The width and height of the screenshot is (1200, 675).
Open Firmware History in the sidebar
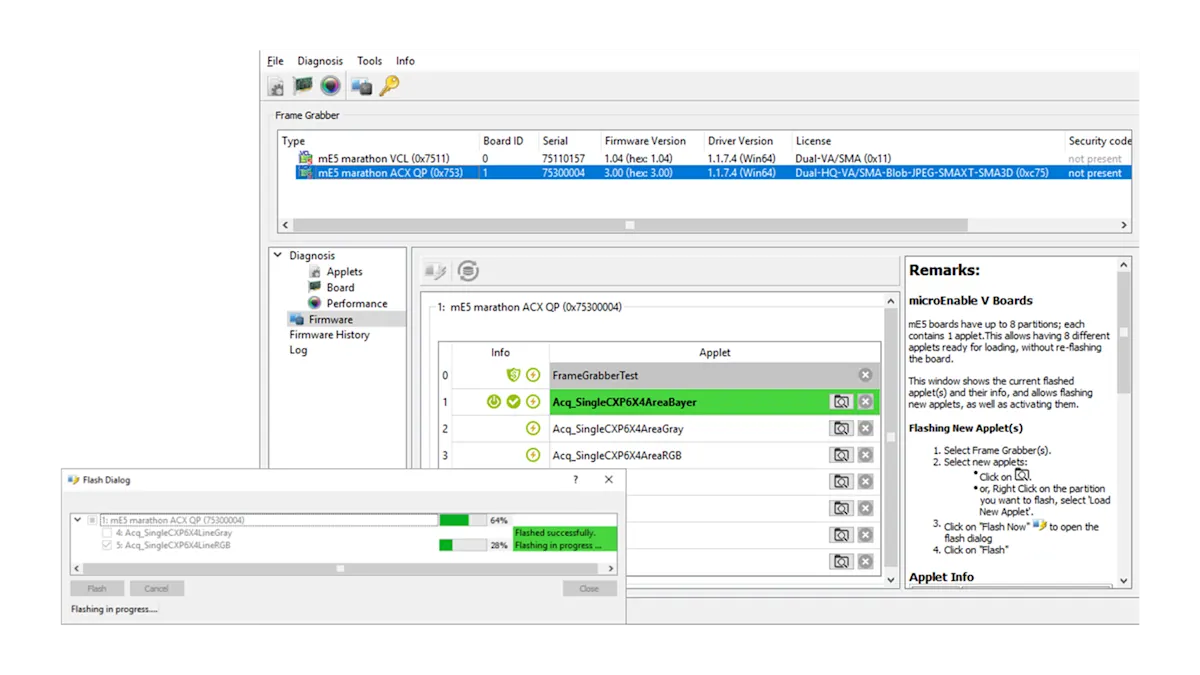click(329, 335)
